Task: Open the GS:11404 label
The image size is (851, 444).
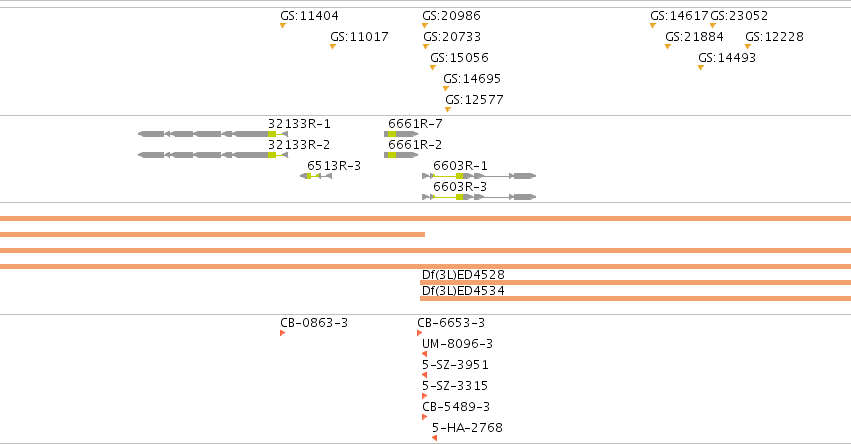Action: pyautogui.click(x=309, y=16)
